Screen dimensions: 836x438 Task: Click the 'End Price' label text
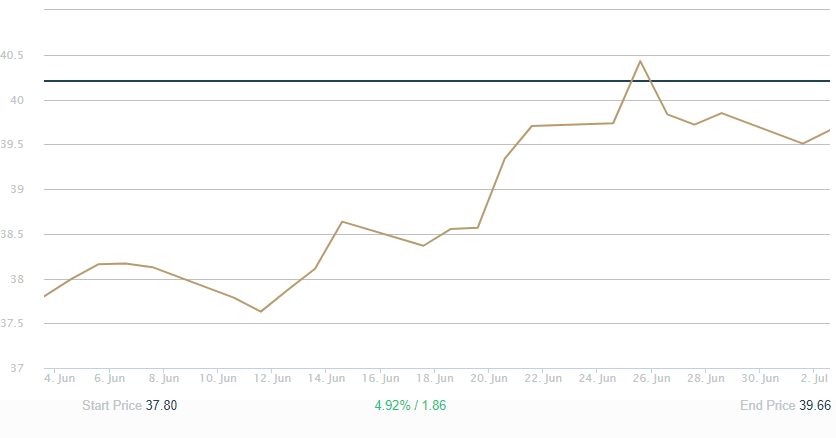[767, 406]
